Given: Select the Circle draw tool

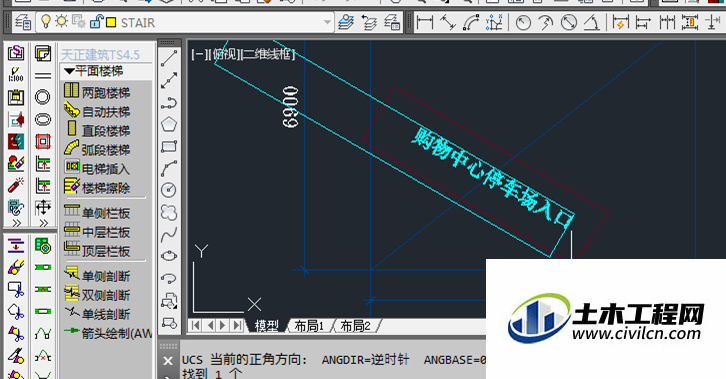Looking at the screenshot, I should [169, 190].
